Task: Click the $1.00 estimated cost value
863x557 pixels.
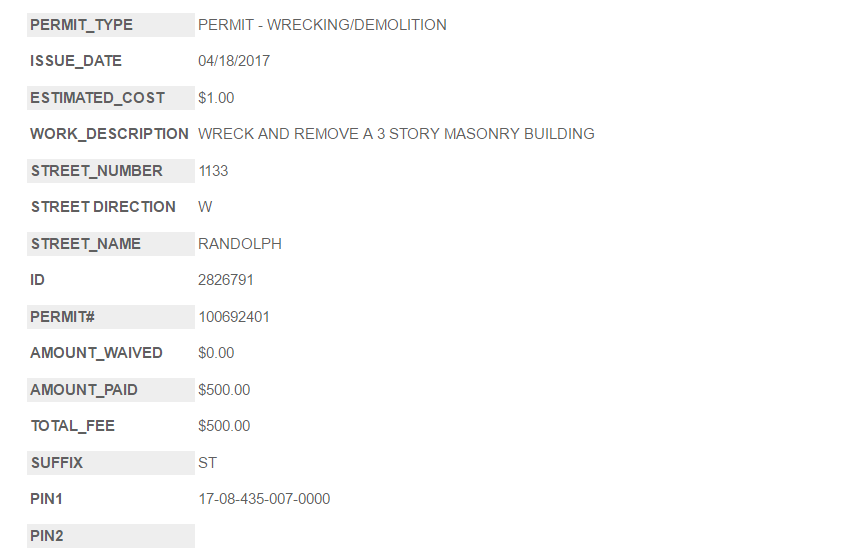Action: click(x=216, y=98)
